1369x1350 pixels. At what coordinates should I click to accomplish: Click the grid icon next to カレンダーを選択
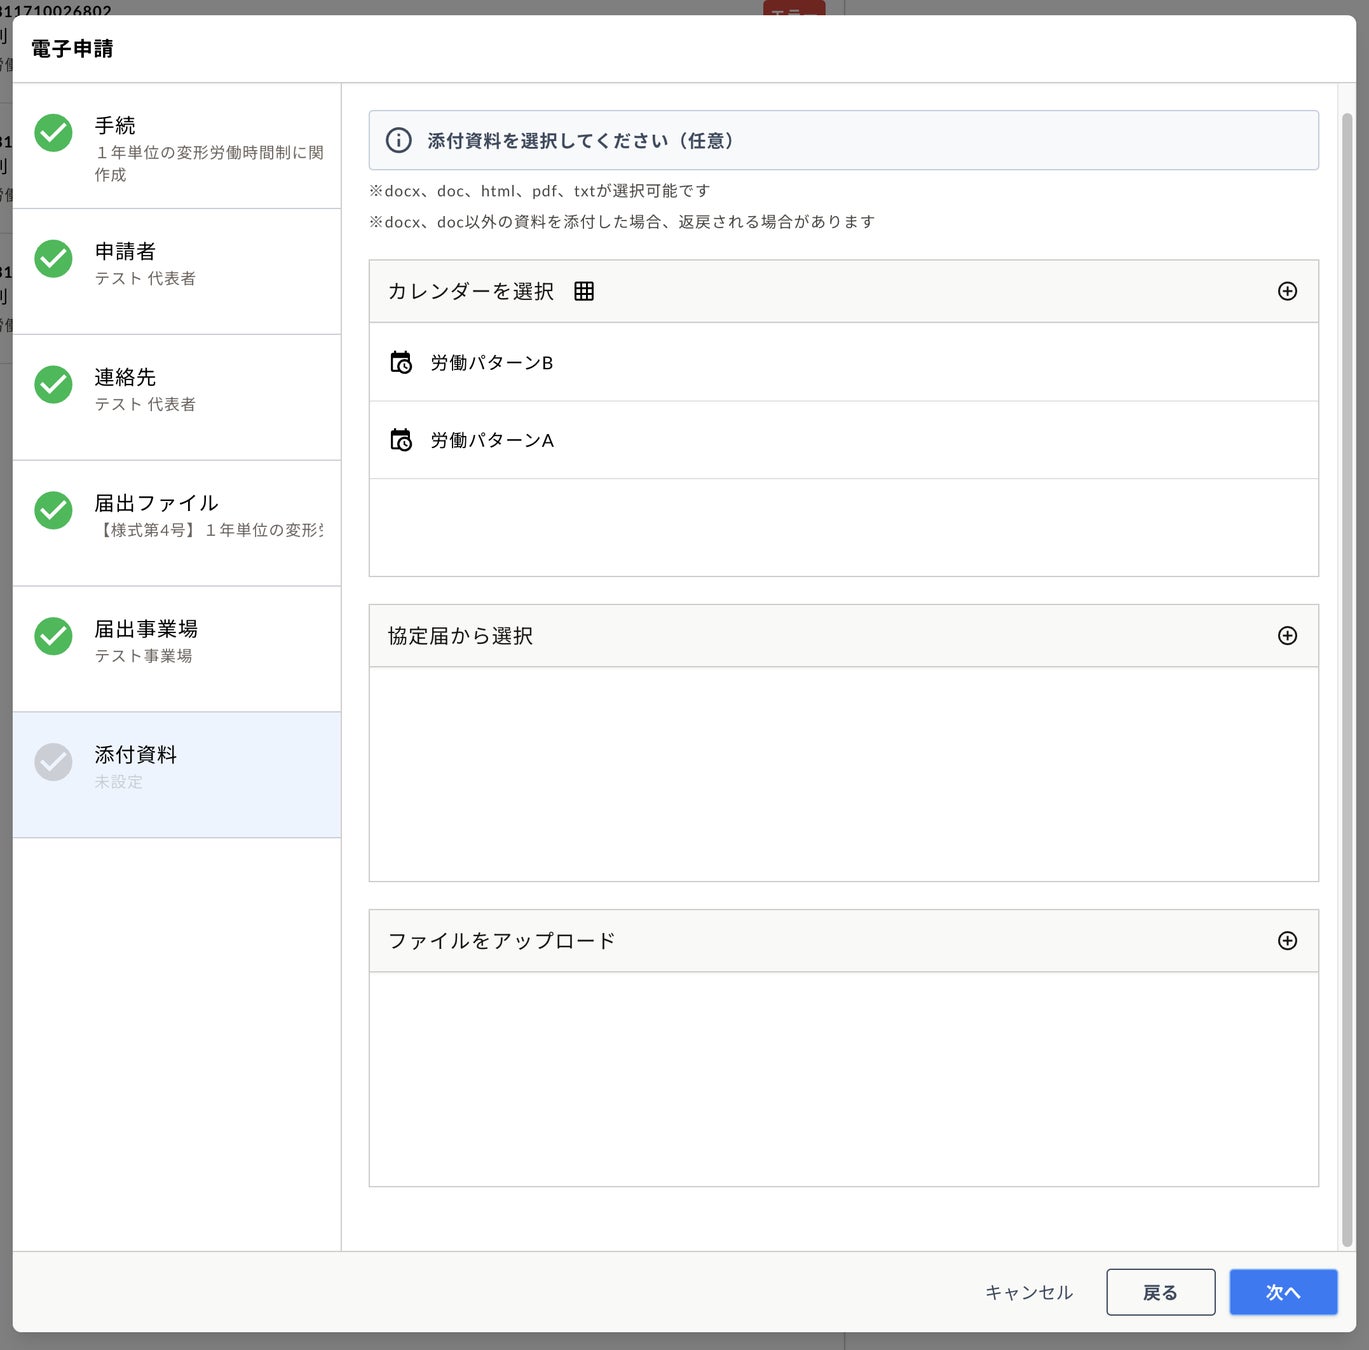pyautogui.click(x=584, y=291)
